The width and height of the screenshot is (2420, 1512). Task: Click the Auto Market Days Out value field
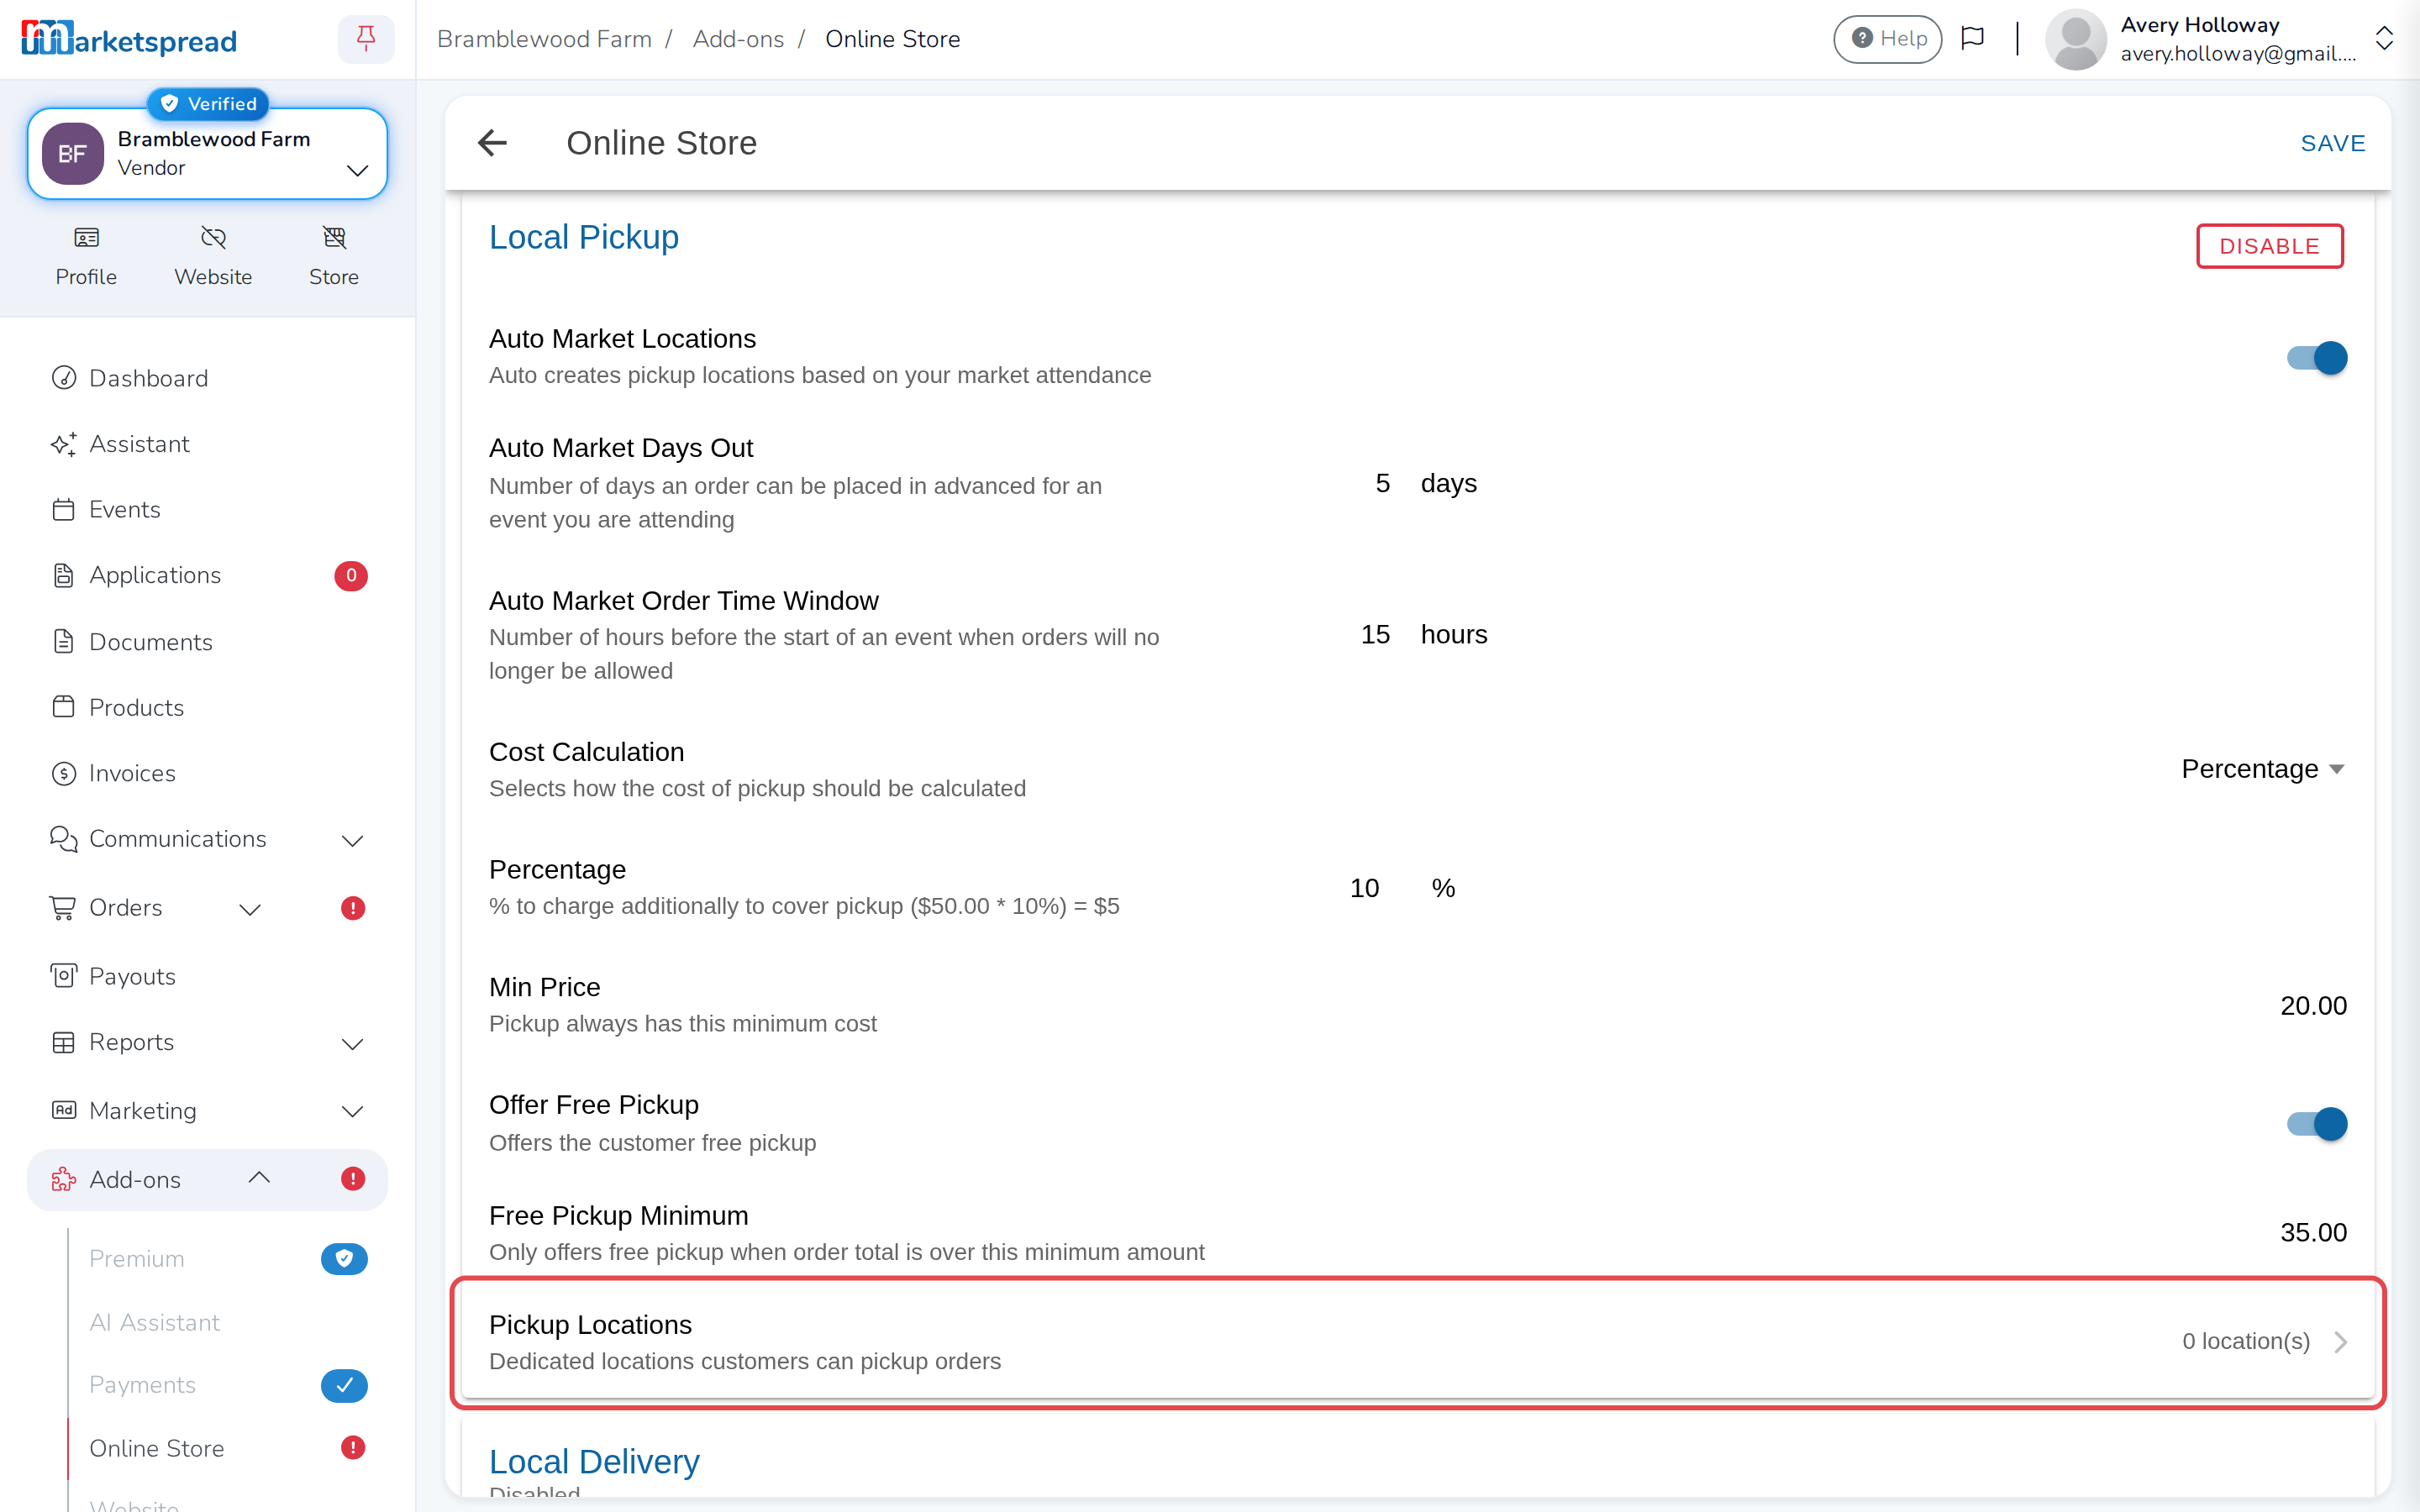tap(1382, 483)
